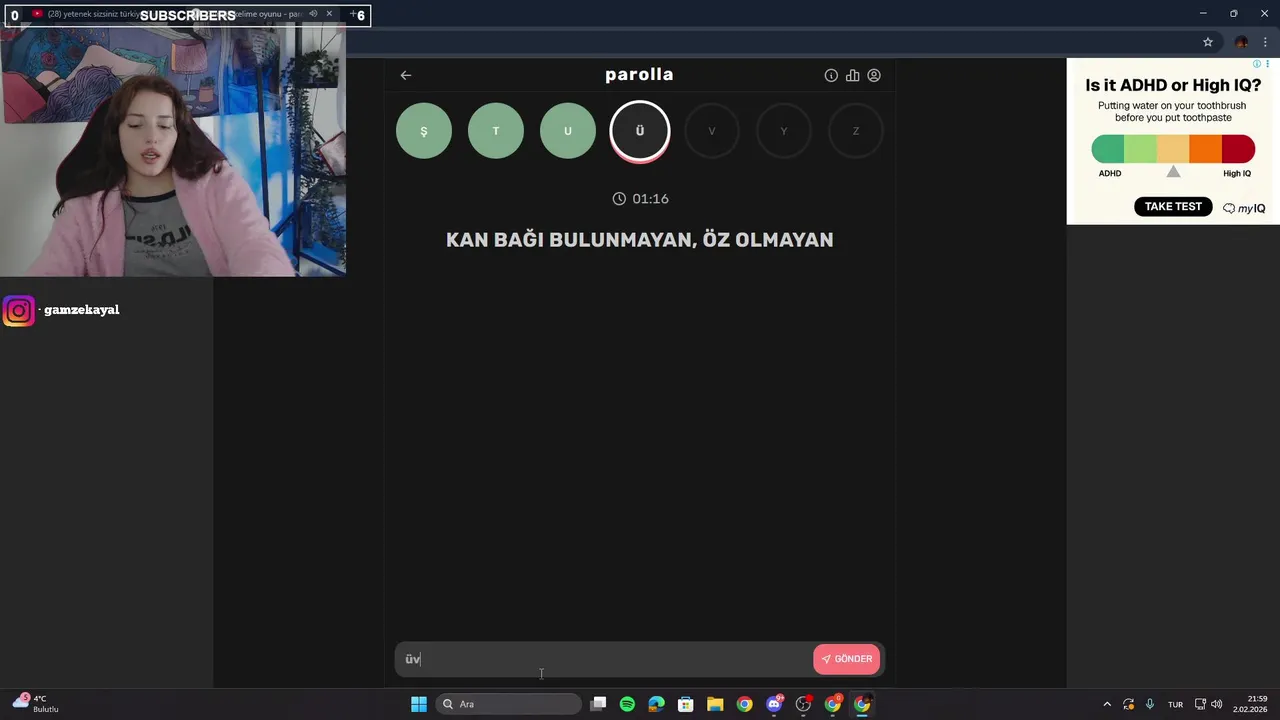Click the orange scale segment
This screenshot has height=720, width=1280.
pos(1206,149)
